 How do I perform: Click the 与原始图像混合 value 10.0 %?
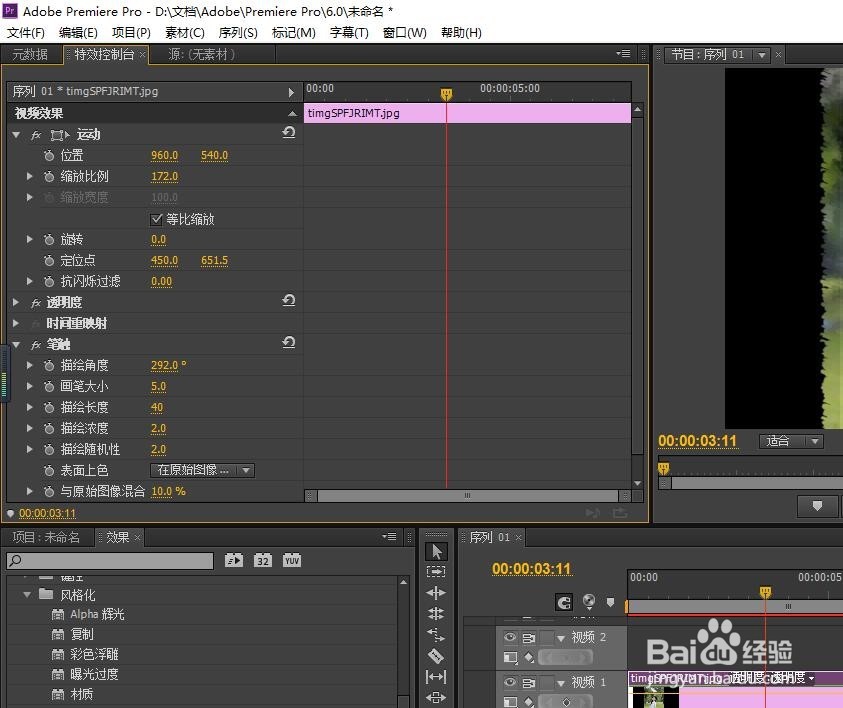[168, 491]
